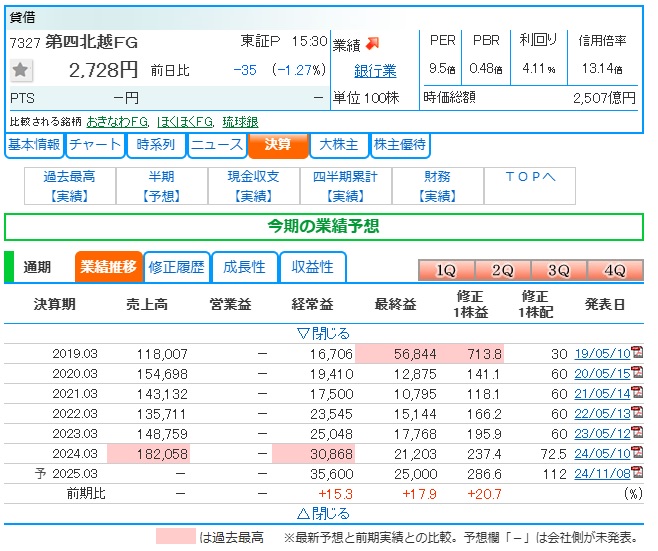Open the 株主優待 tab
Viewport: 658px width, 551px height.
[400, 145]
